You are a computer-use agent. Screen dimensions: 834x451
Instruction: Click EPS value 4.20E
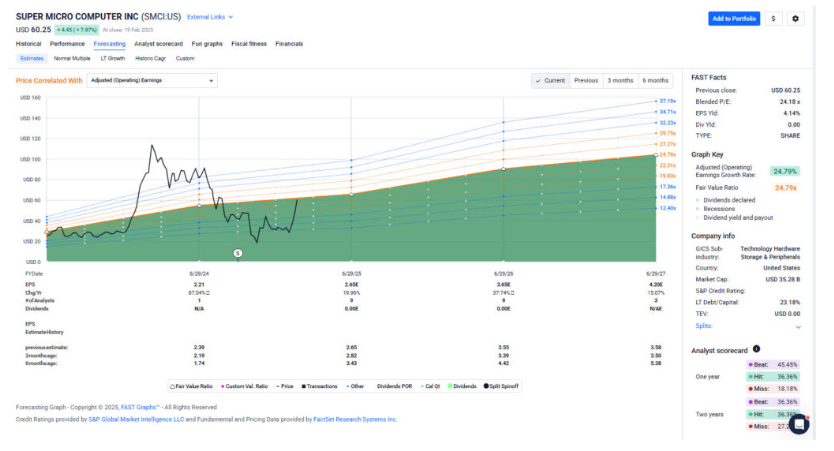(x=656, y=285)
